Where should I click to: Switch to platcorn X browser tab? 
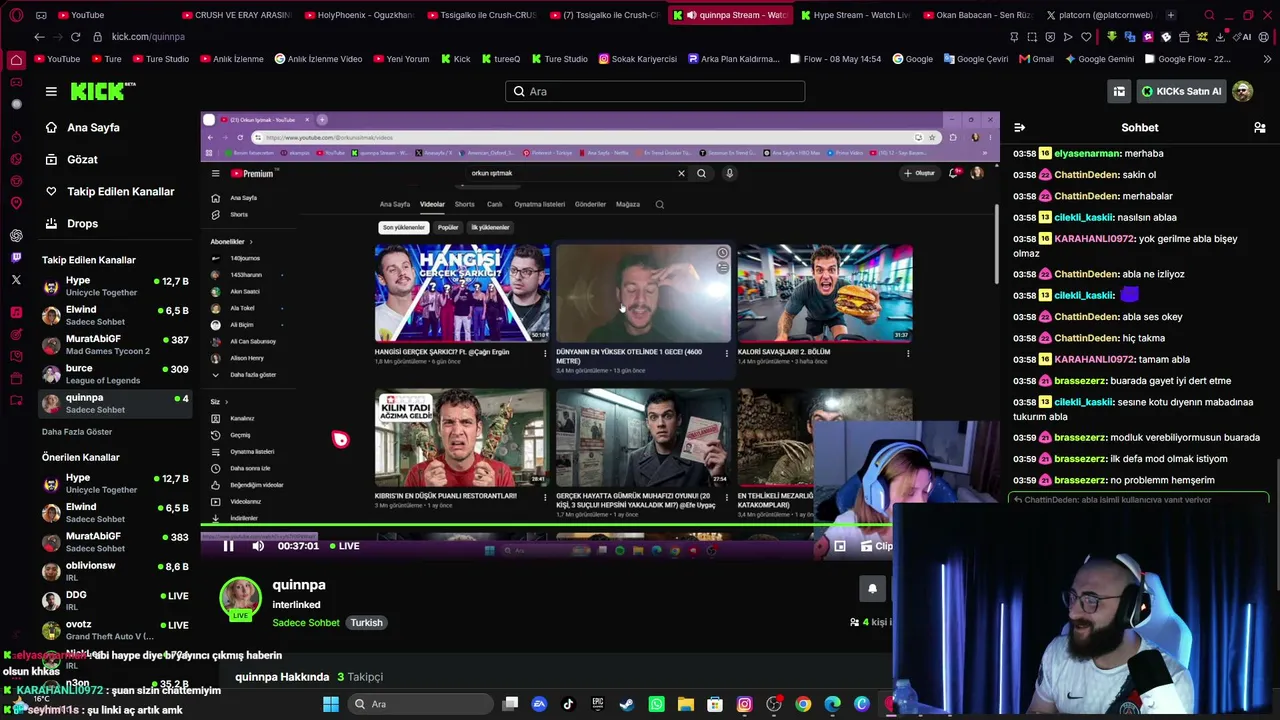click(1099, 15)
